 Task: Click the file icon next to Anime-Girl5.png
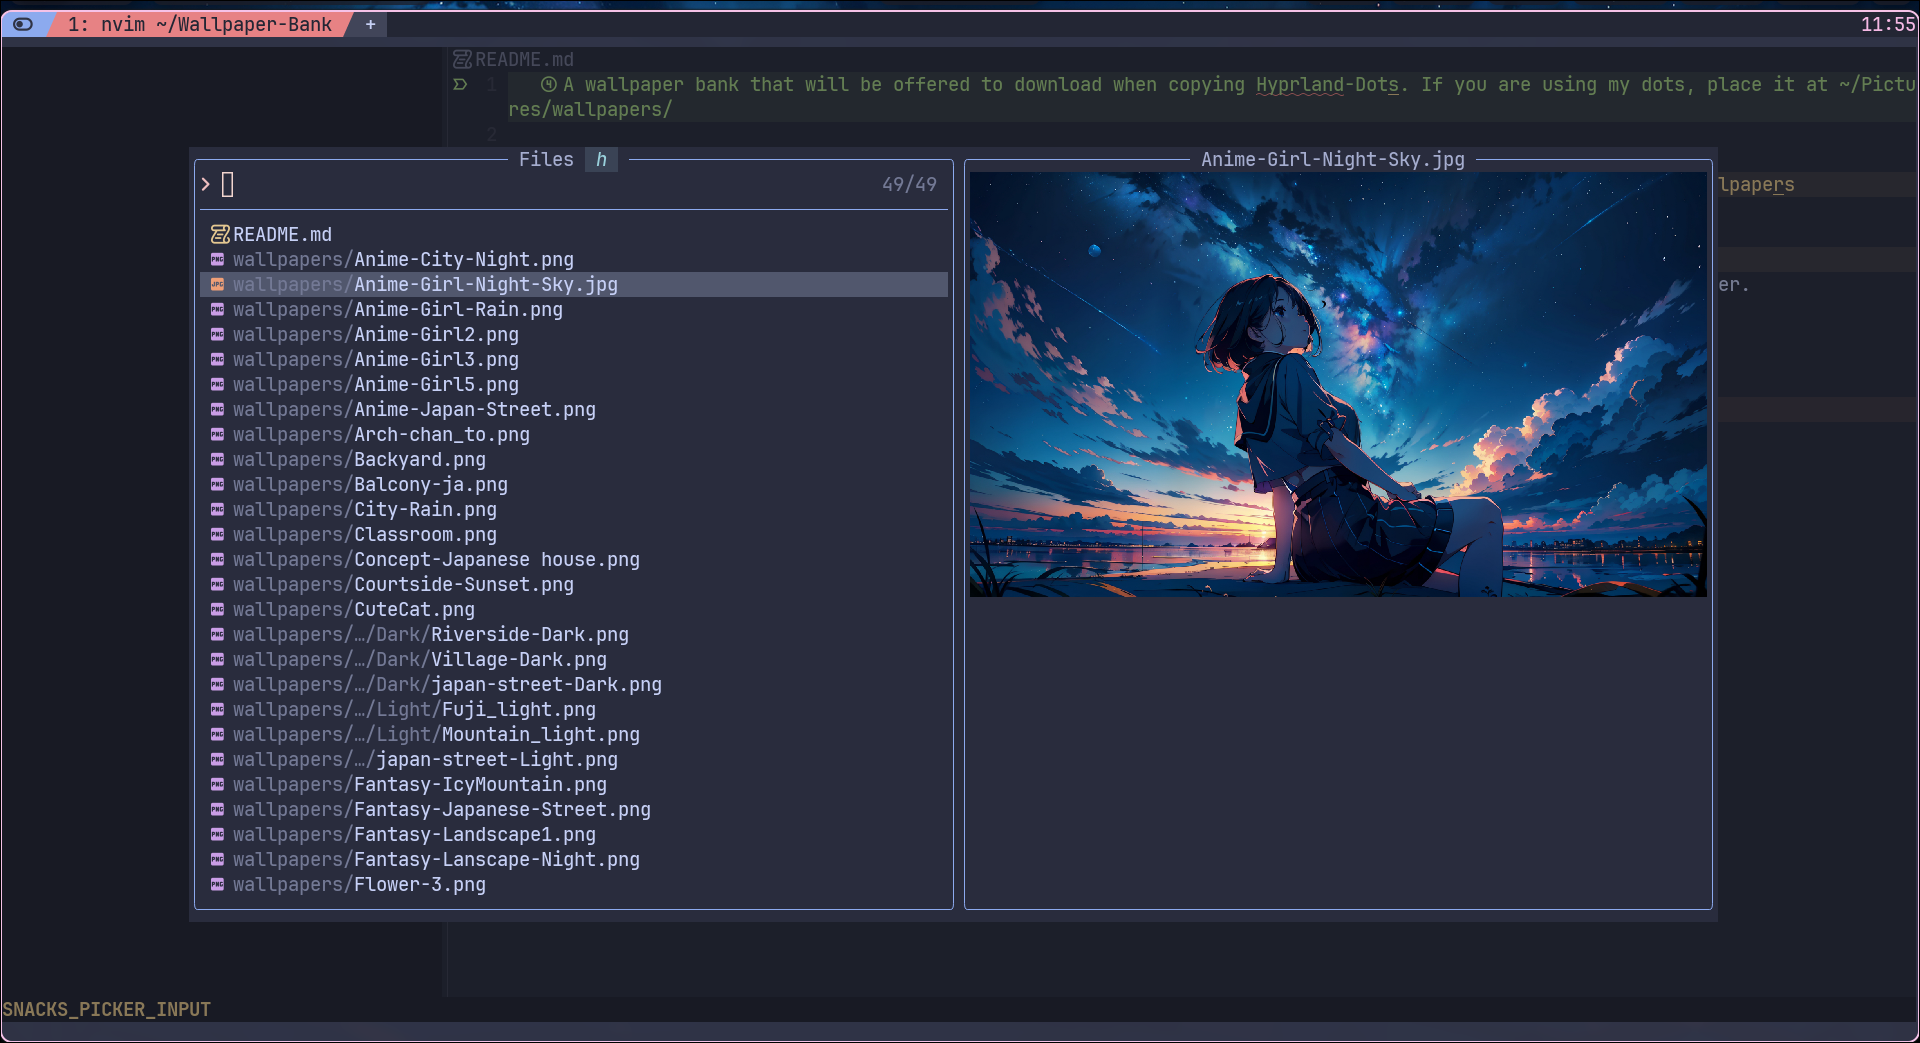coord(217,384)
